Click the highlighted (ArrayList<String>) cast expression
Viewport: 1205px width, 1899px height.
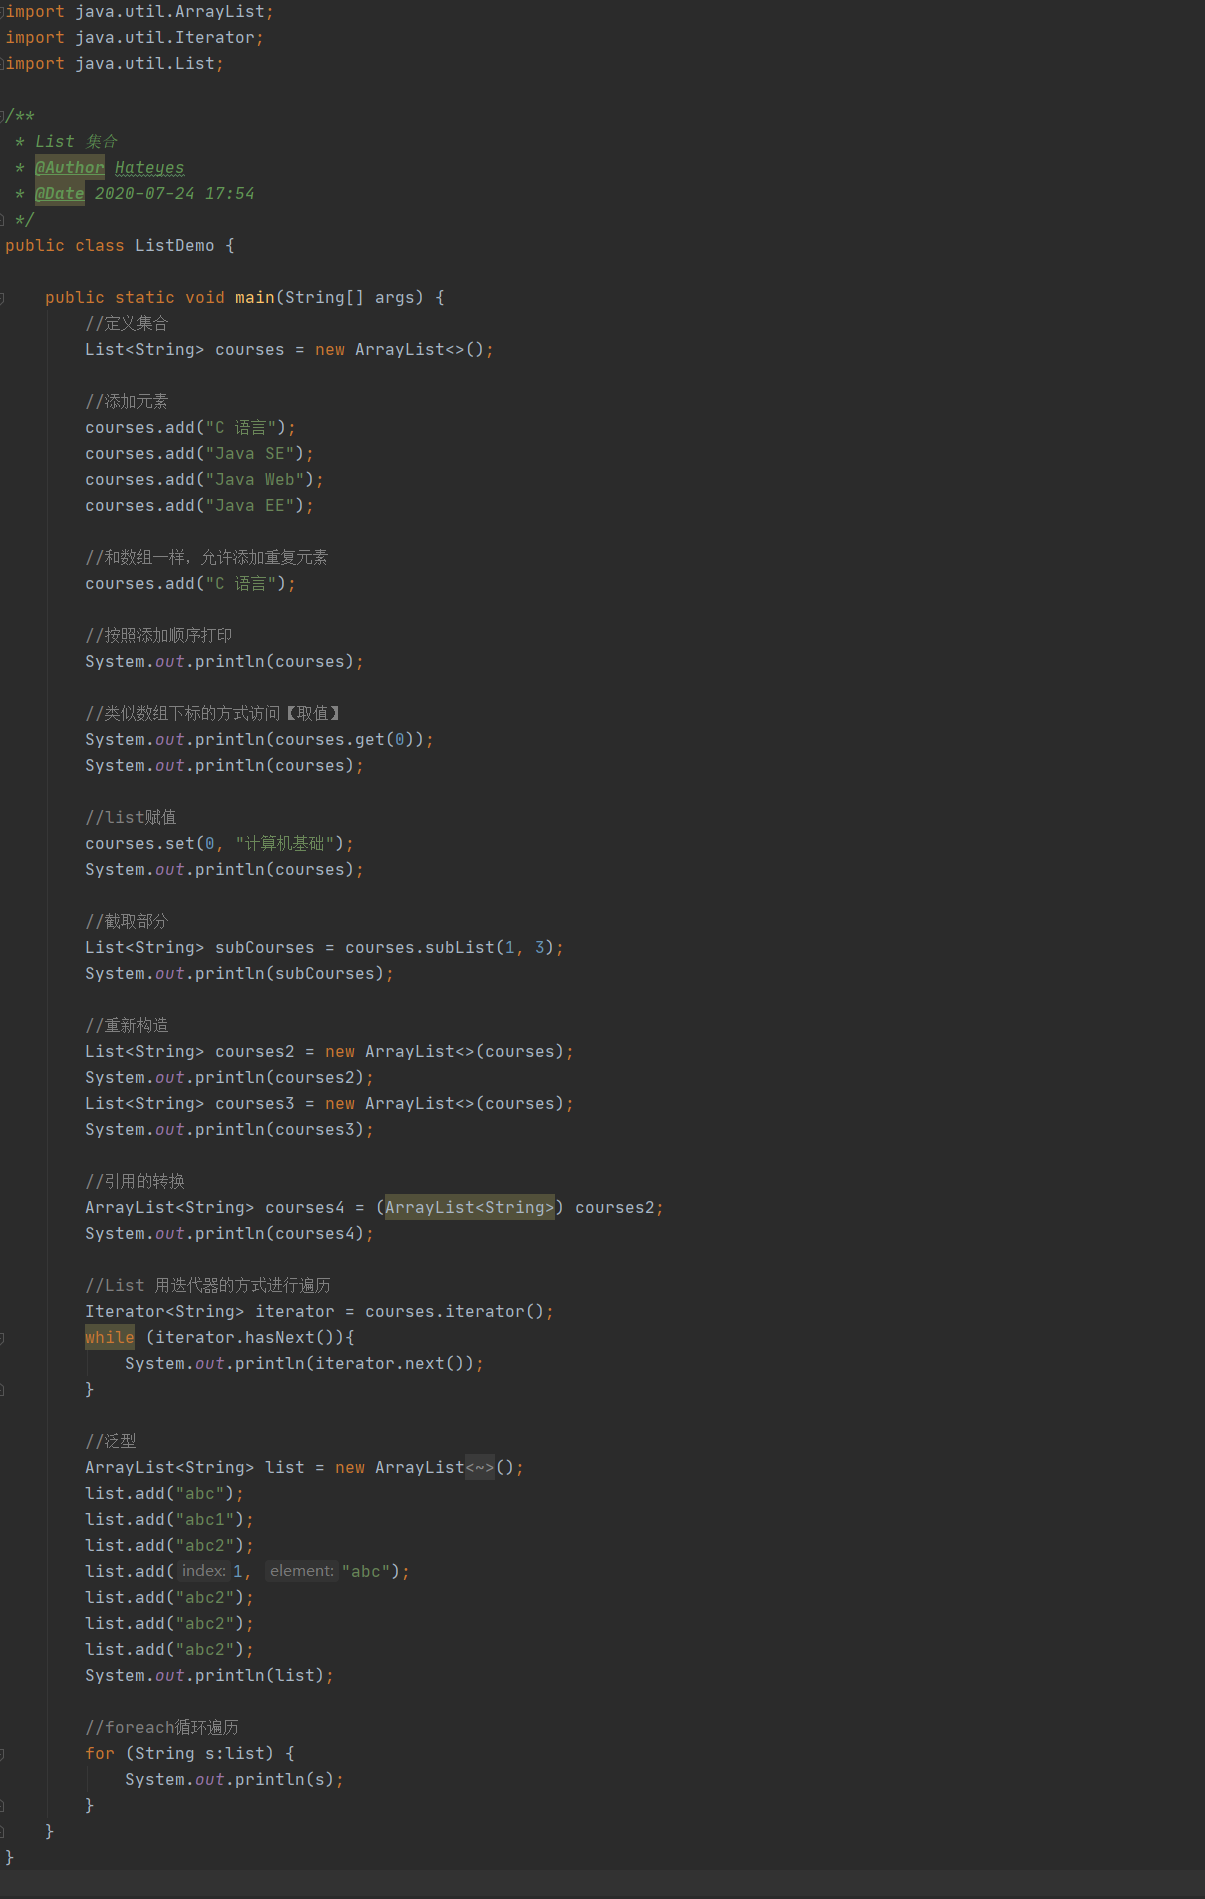(x=470, y=1208)
